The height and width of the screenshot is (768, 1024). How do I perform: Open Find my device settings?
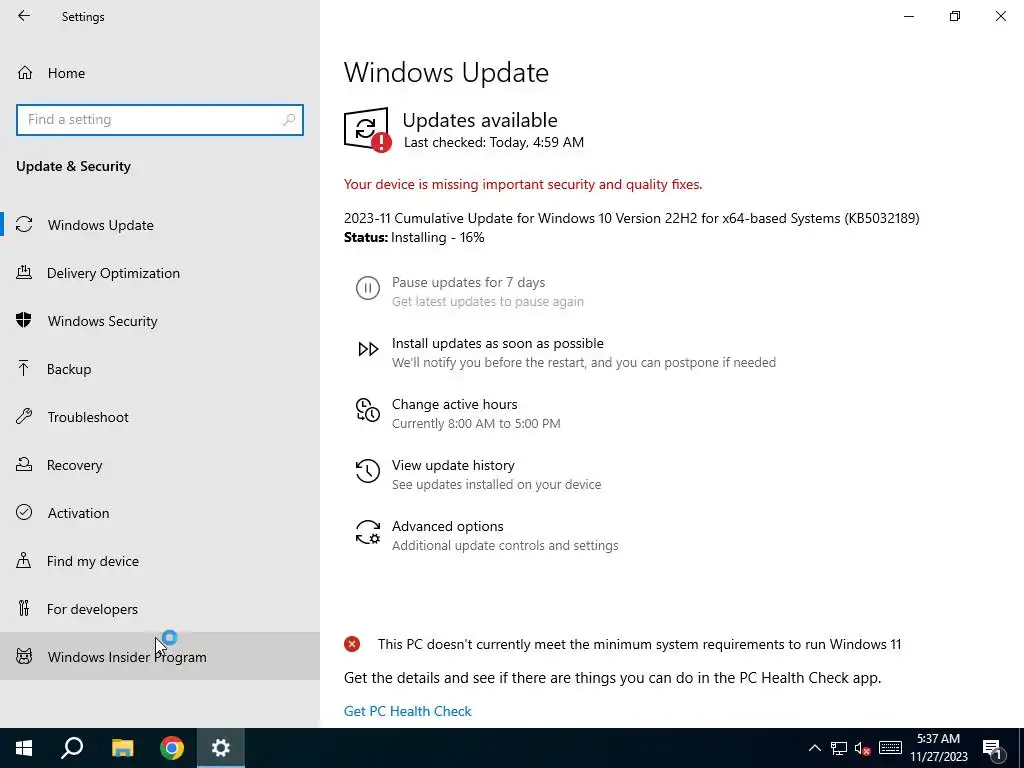coord(160,561)
